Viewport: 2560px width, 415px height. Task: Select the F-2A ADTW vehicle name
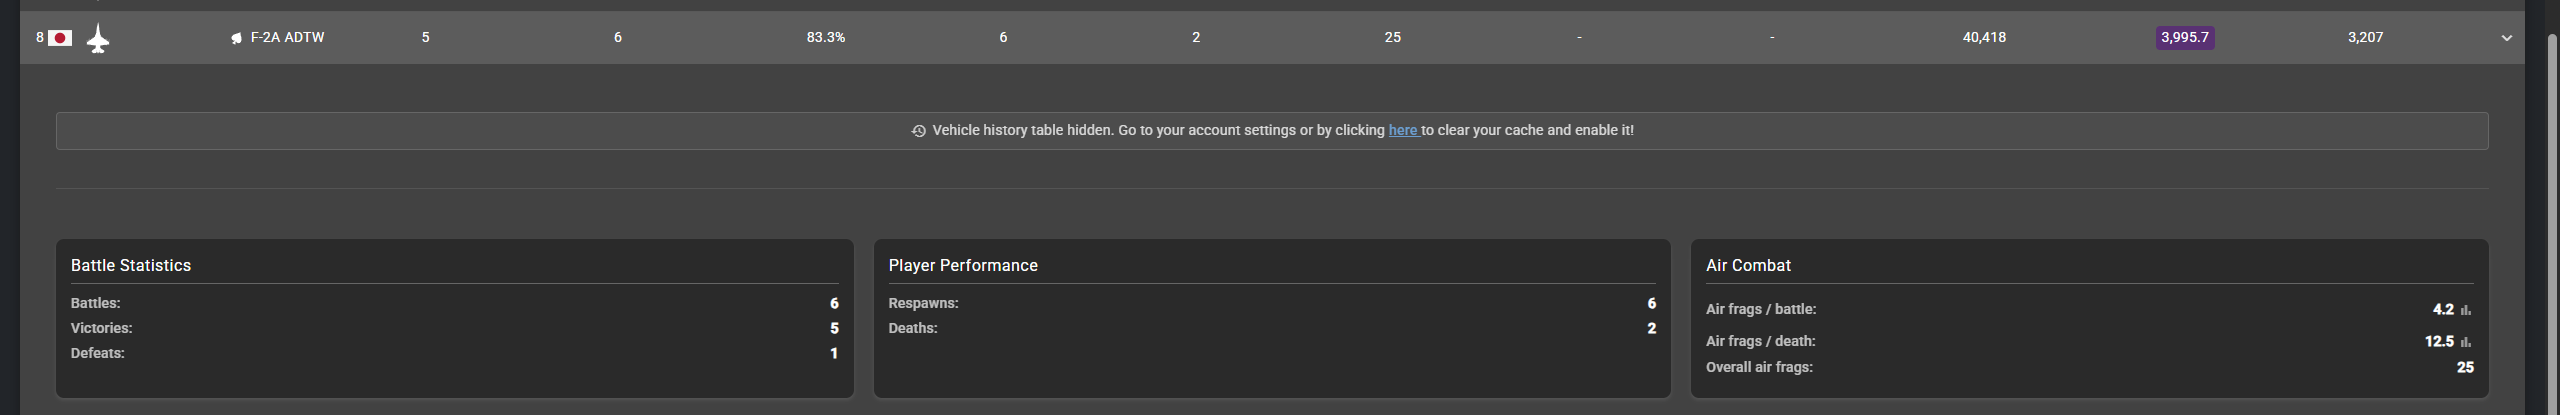[x=287, y=37]
